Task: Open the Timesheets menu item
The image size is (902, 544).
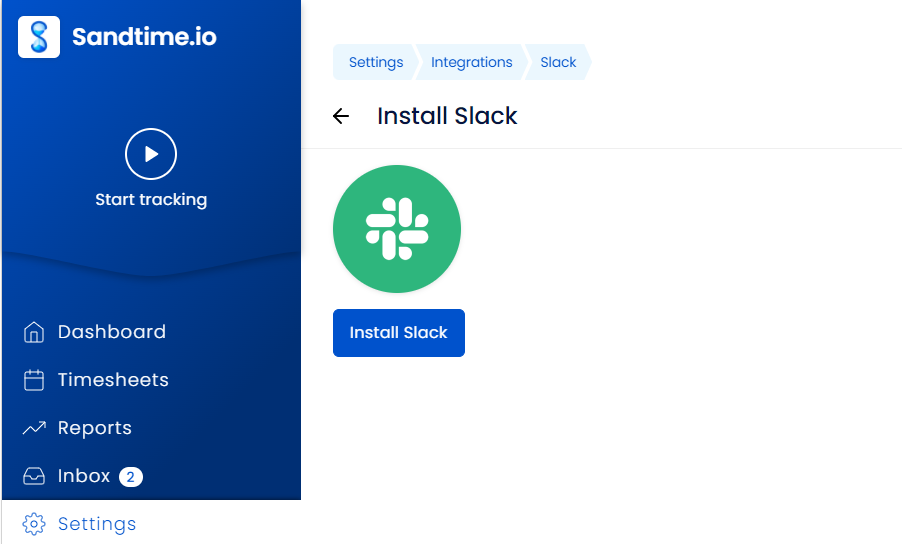Action: pos(113,380)
